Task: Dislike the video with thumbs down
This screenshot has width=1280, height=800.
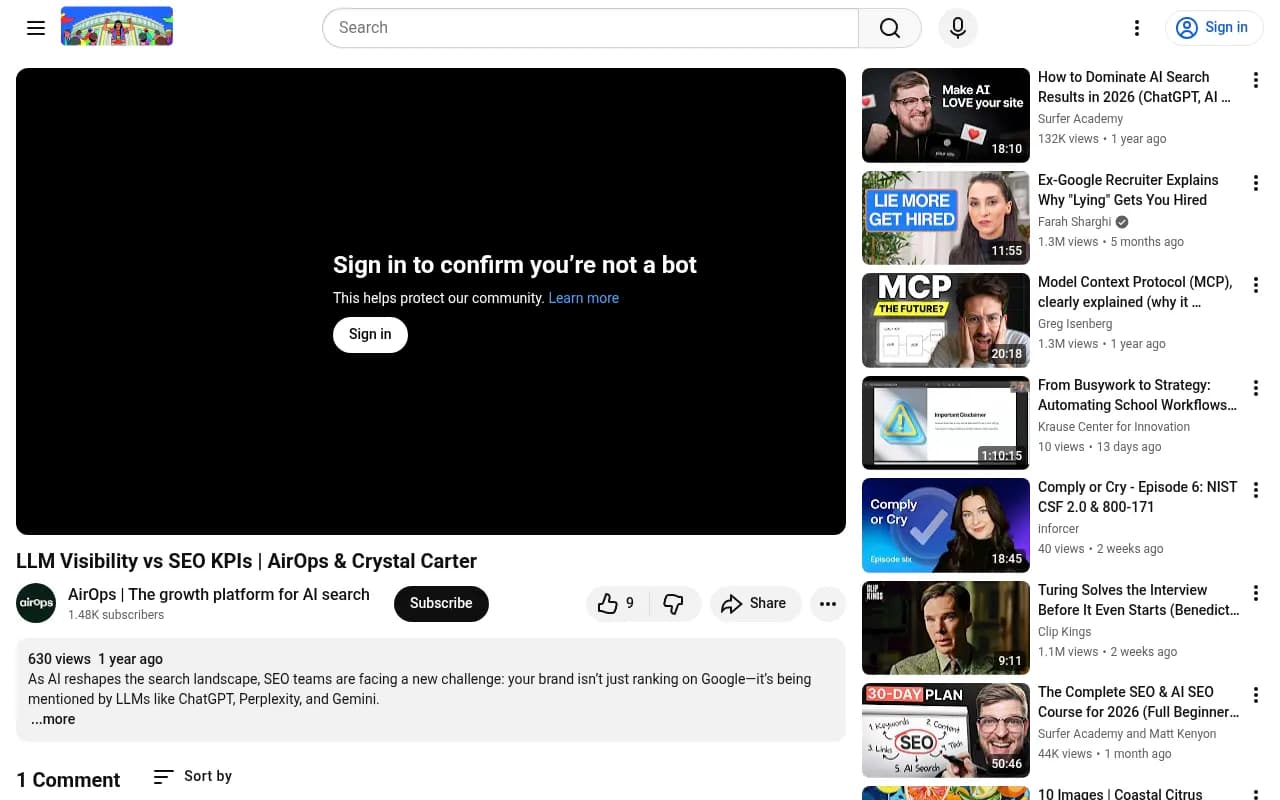Action: point(674,604)
